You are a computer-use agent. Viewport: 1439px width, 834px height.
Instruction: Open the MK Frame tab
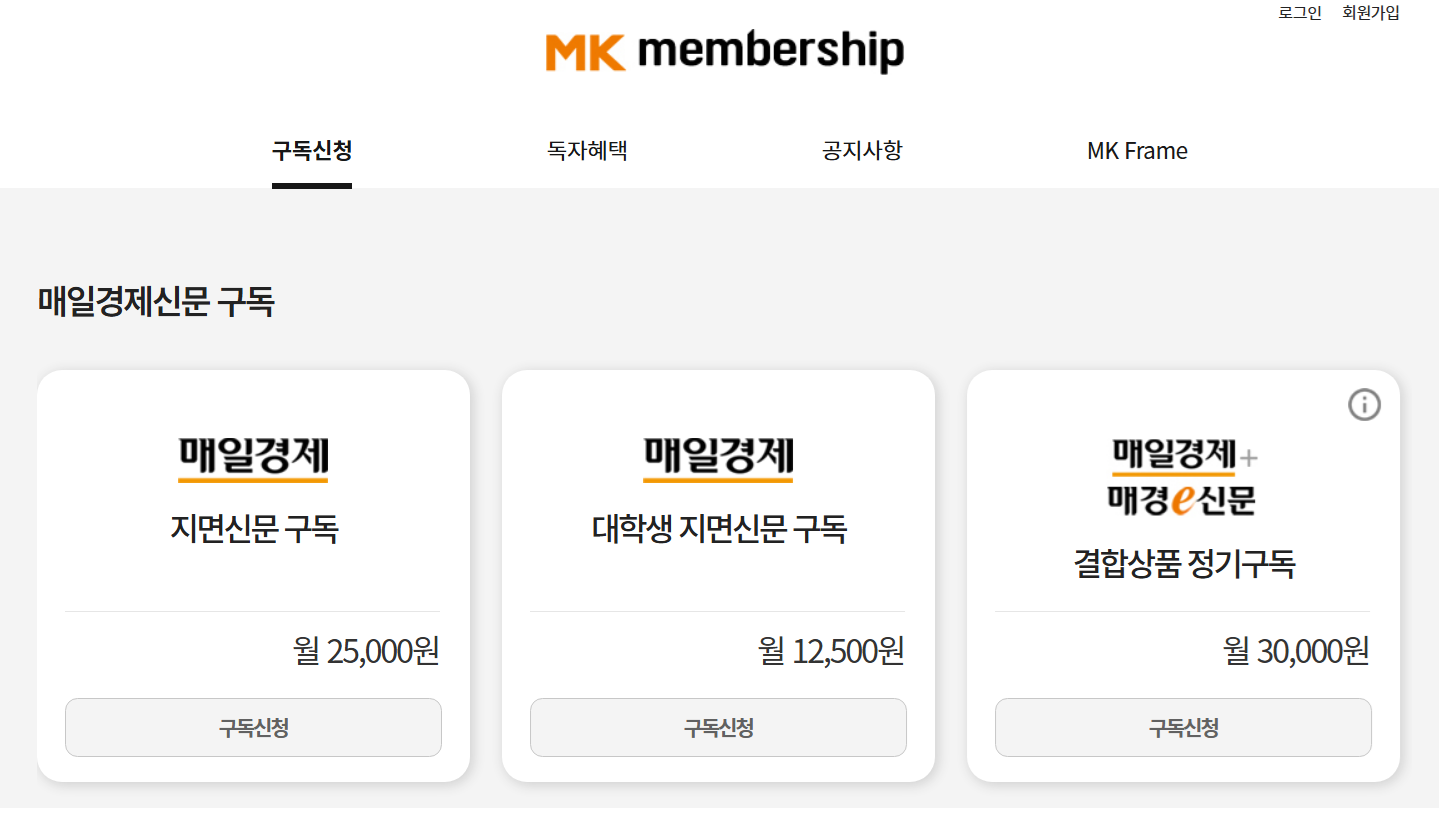click(1136, 150)
